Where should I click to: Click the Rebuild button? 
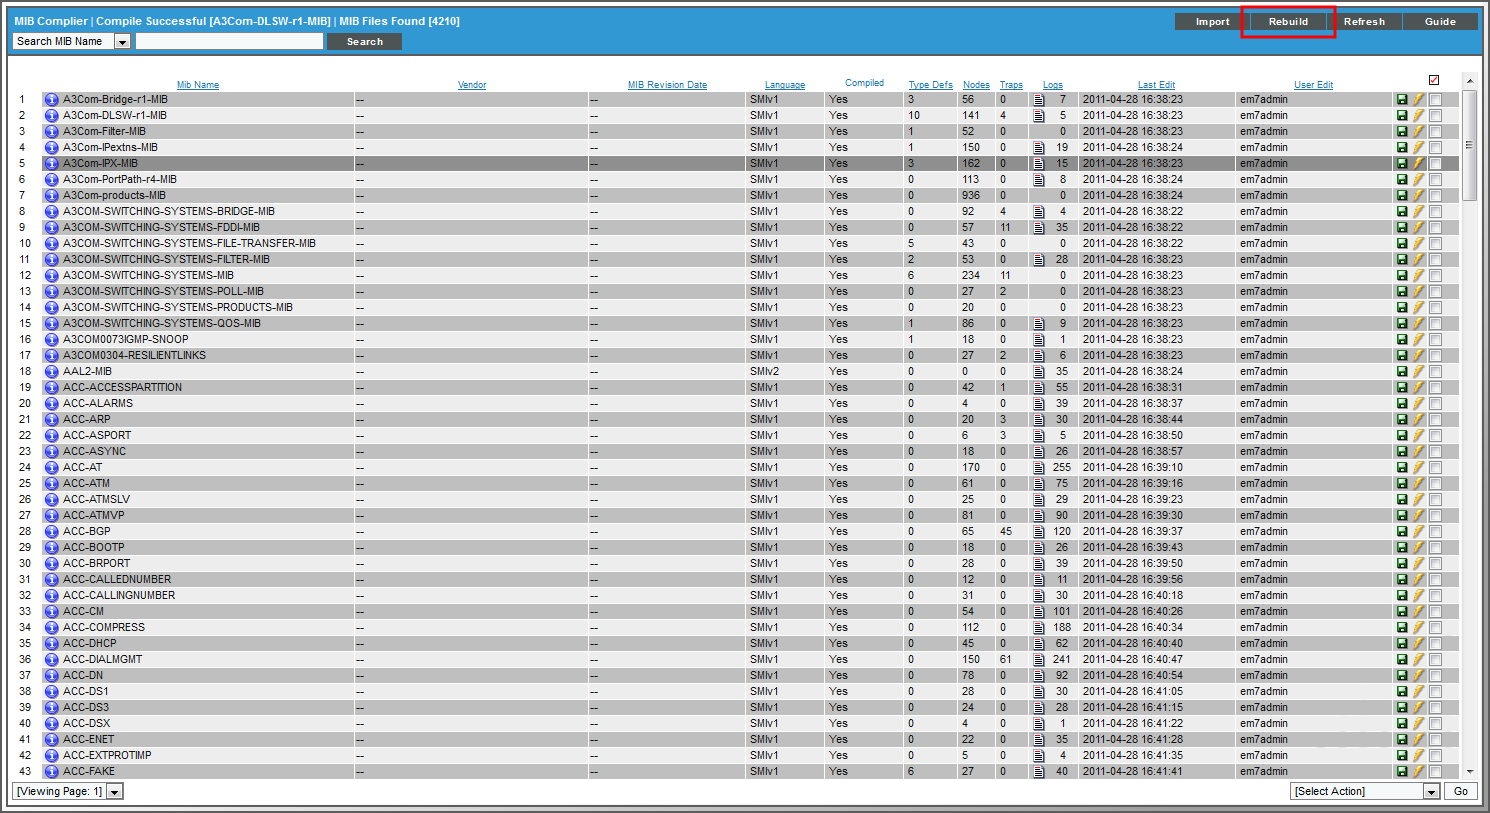click(1287, 21)
